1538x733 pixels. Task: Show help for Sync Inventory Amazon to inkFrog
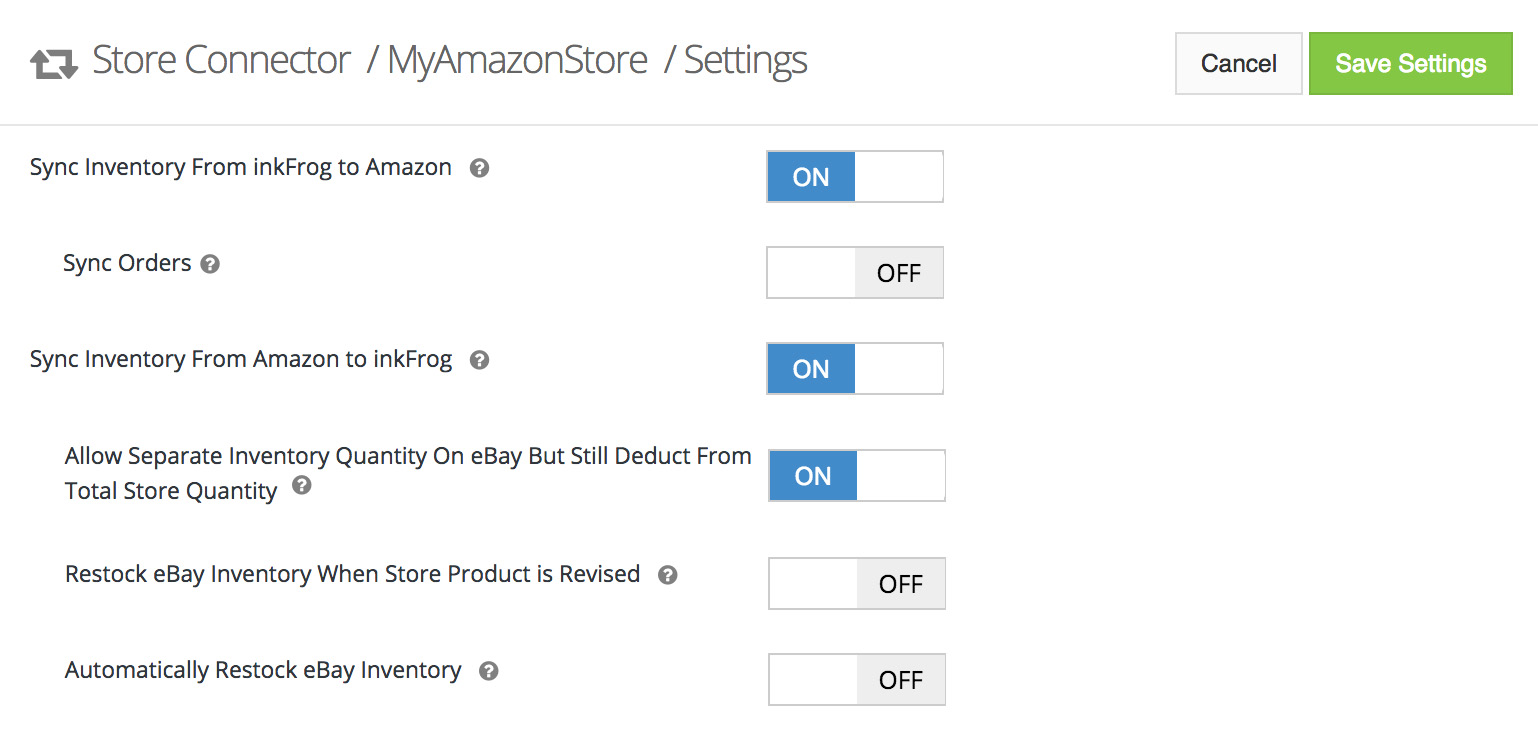tap(479, 361)
